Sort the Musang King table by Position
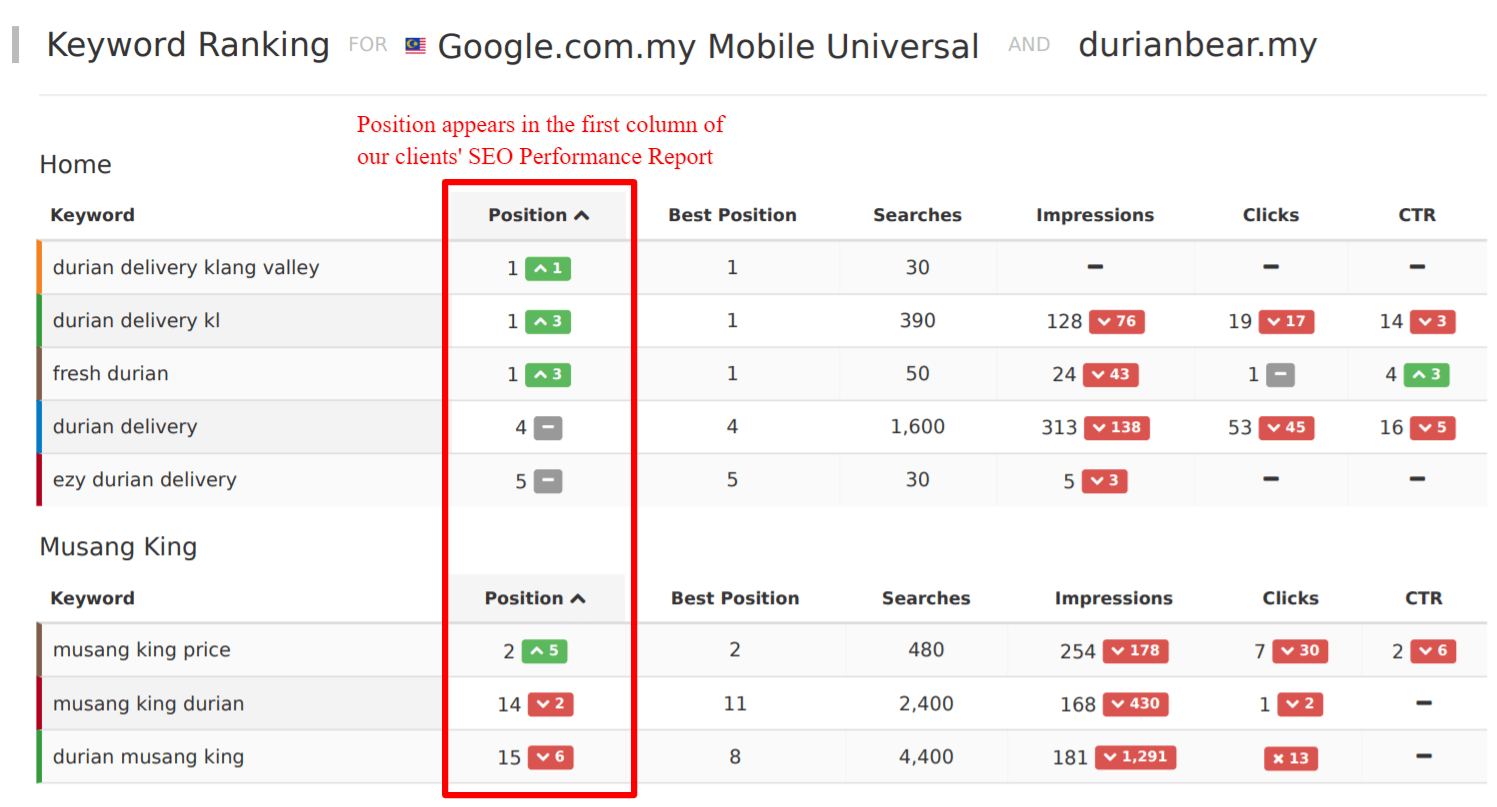 [535, 598]
